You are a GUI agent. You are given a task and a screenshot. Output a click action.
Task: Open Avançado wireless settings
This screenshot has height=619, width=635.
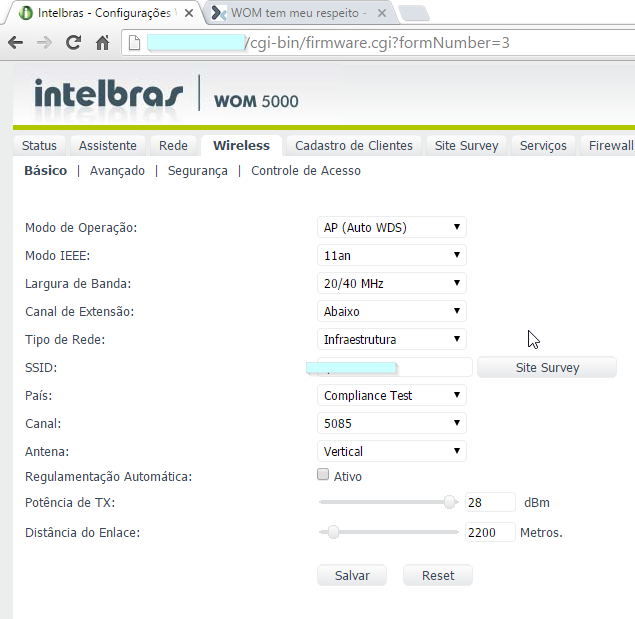tap(117, 171)
